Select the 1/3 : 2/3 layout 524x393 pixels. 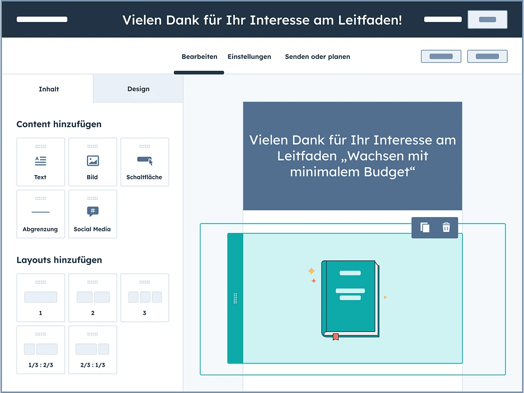(40, 350)
